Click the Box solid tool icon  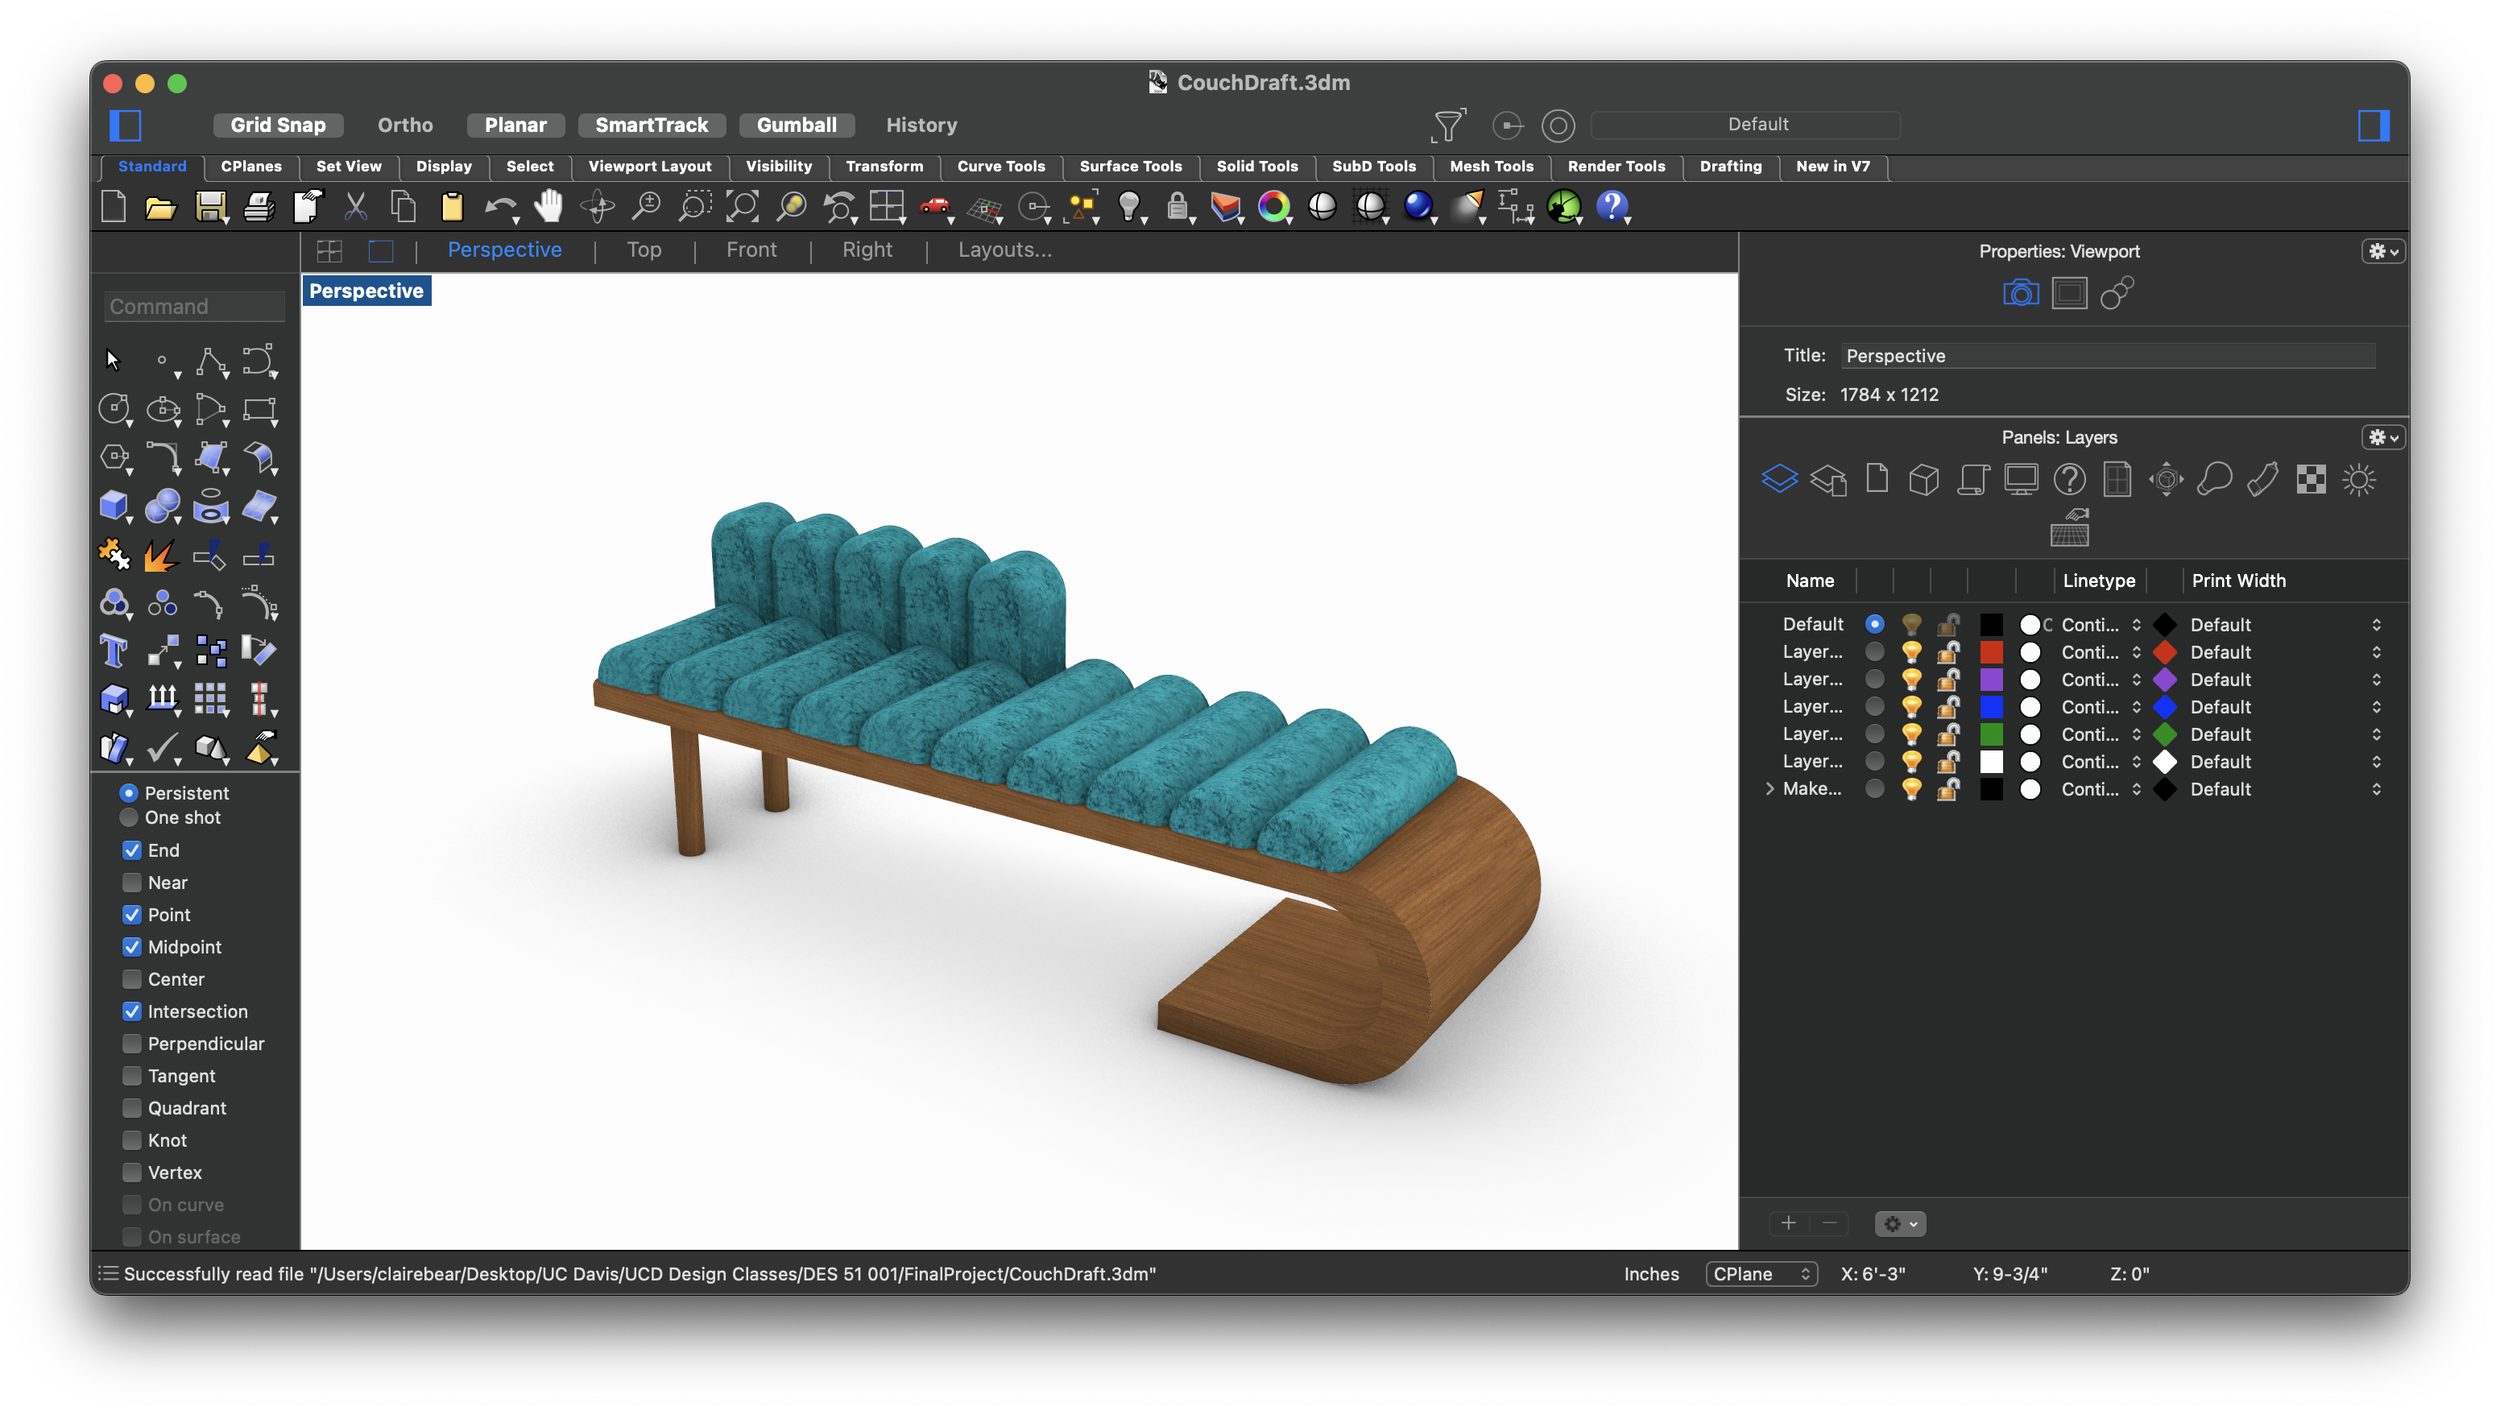click(113, 505)
